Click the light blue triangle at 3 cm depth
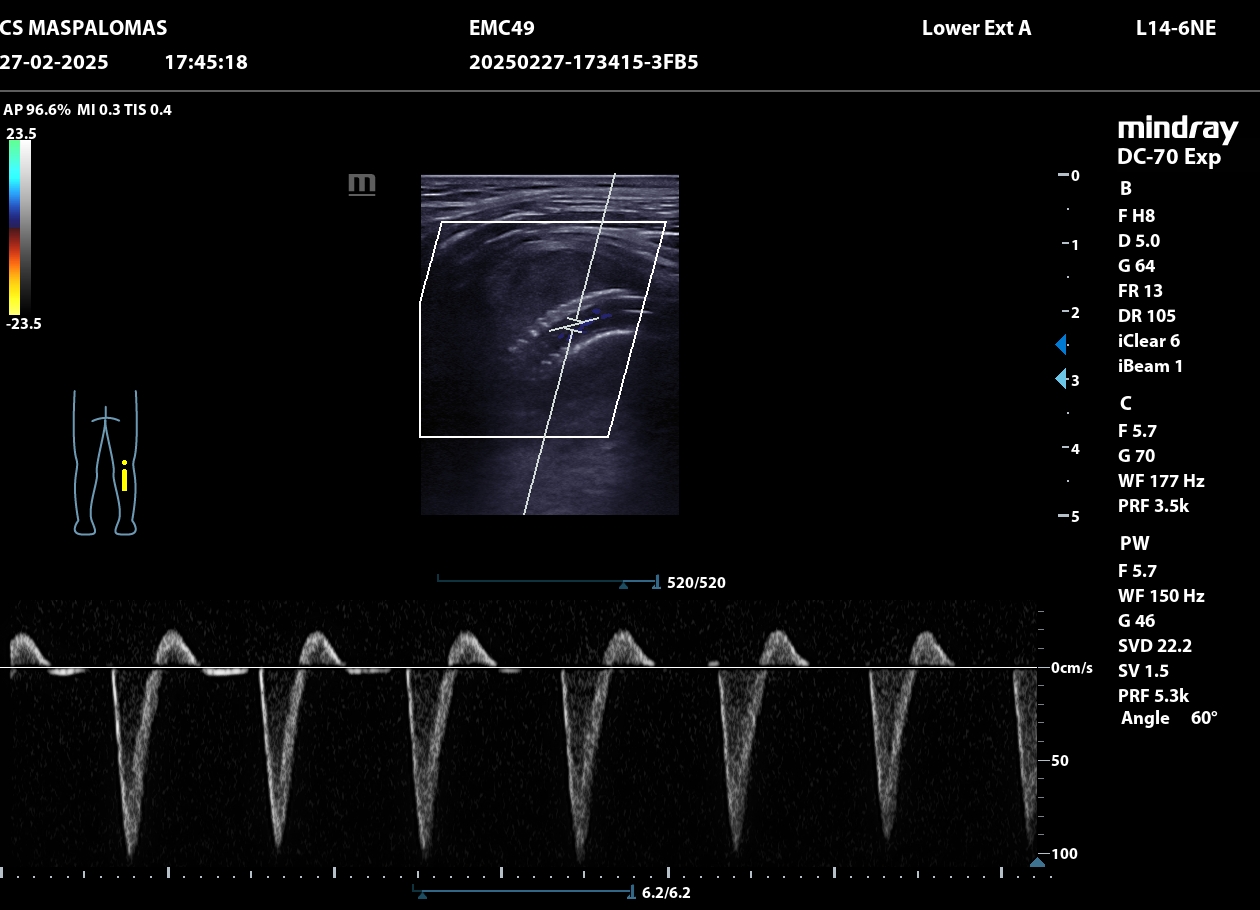The width and height of the screenshot is (1260, 910). [1061, 379]
